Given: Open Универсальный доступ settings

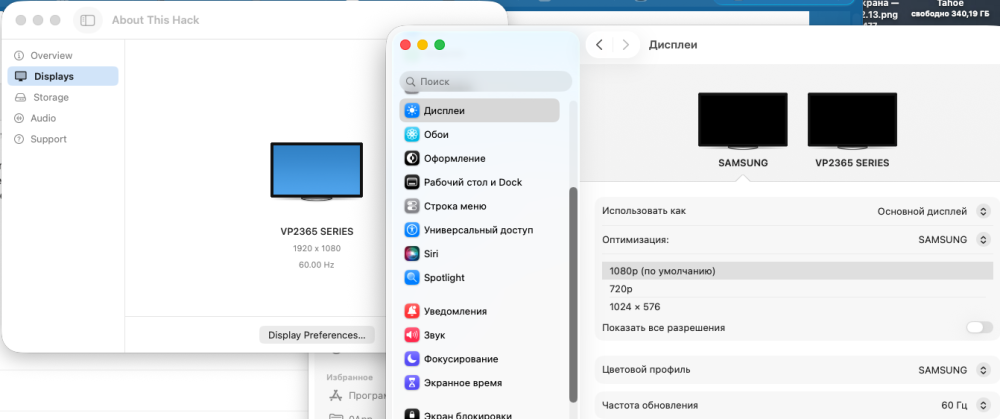Looking at the screenshot, I should click(x=479, y=230).
